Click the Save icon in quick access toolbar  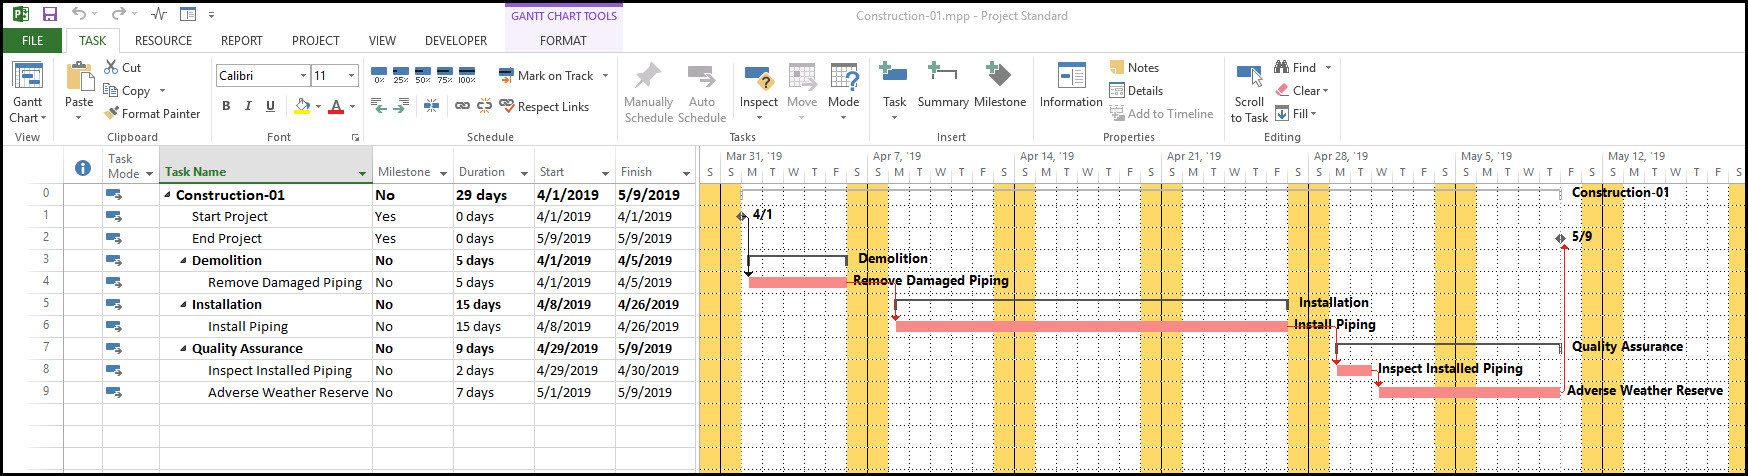coord(49,15)
